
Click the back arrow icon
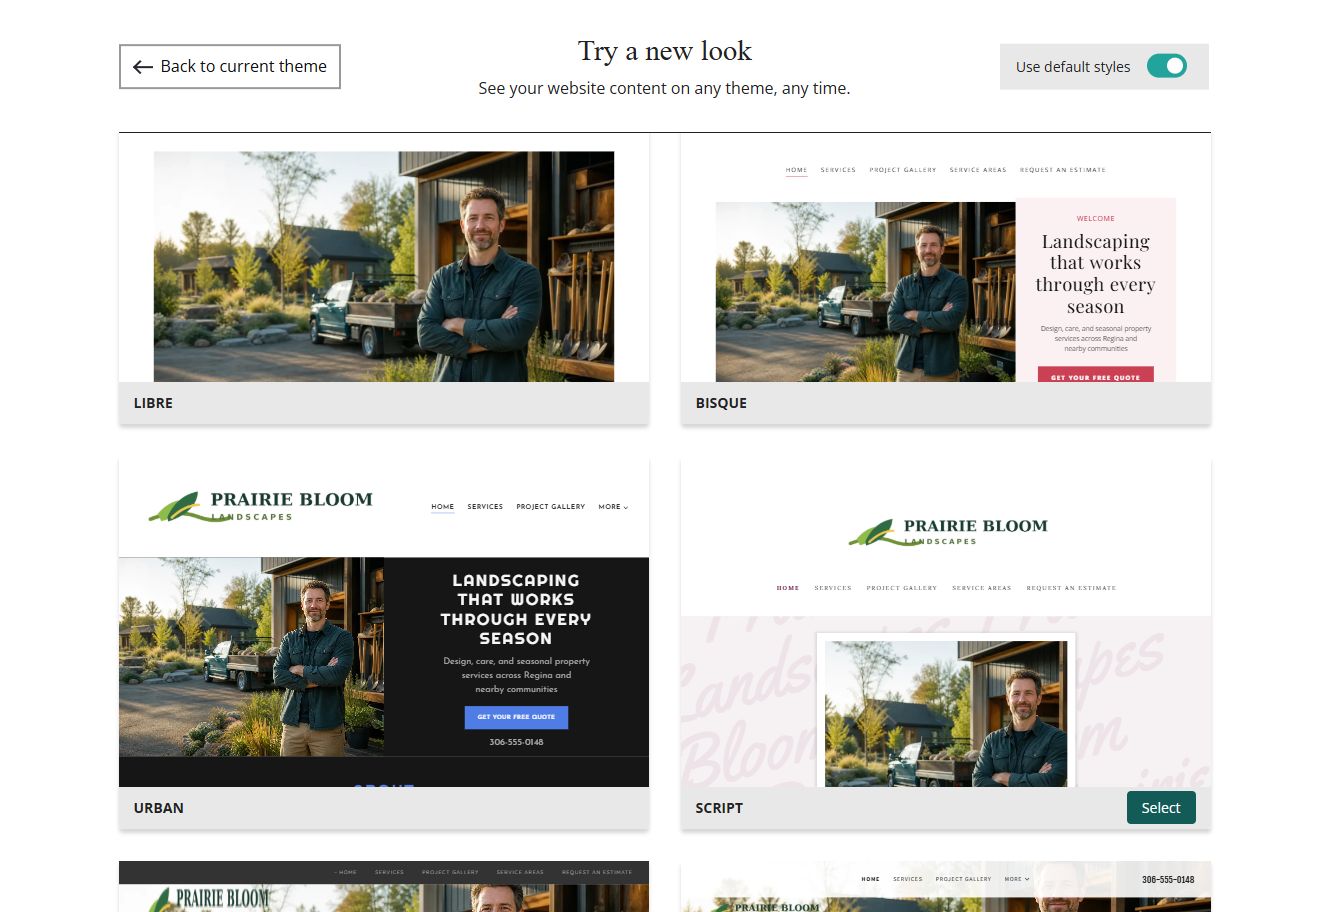[143, 67]
